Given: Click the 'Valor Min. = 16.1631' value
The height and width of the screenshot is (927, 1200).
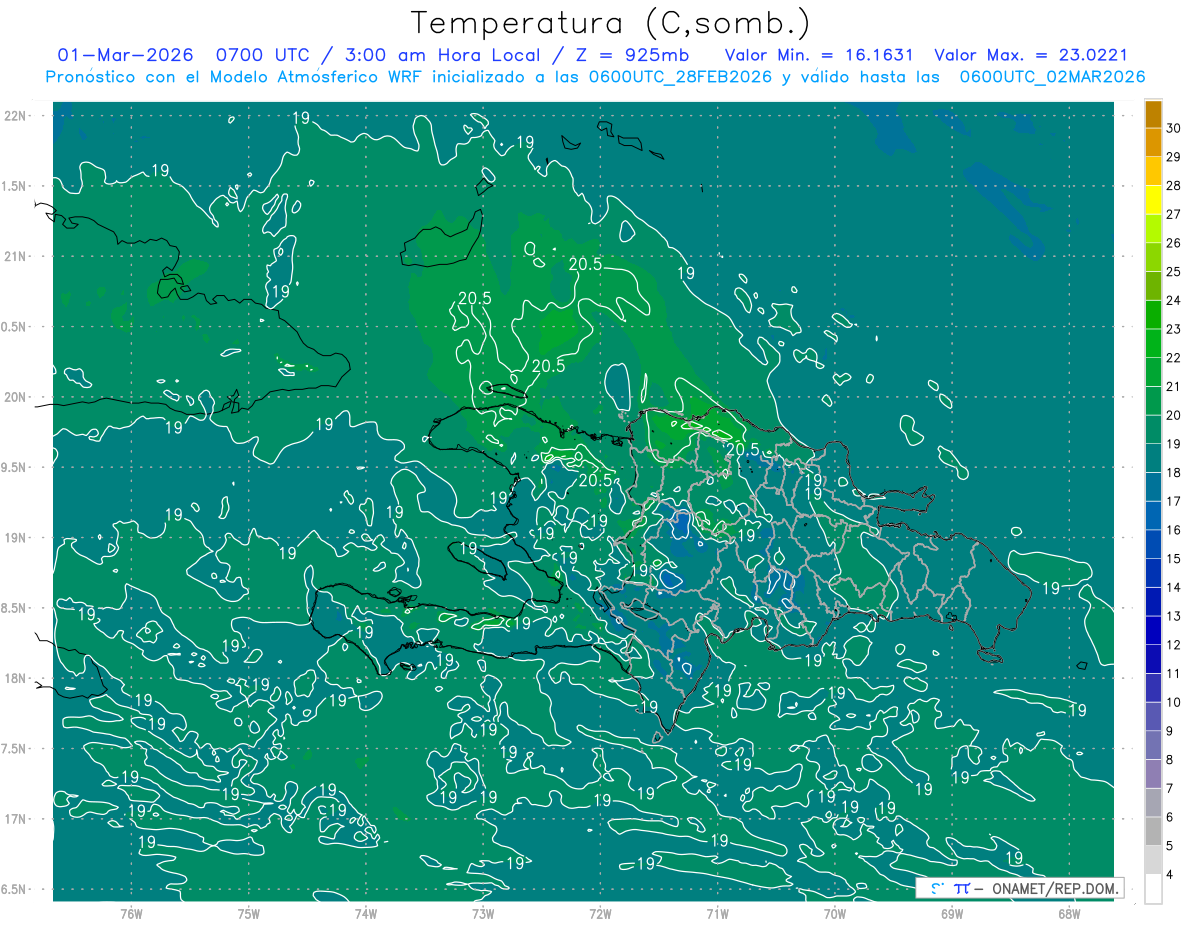Looking at the screenshot, I should point(819,55).
